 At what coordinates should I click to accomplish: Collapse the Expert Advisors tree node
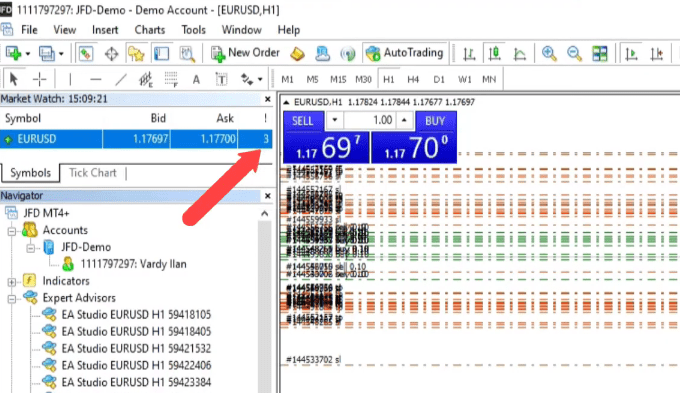pos(12,299)
